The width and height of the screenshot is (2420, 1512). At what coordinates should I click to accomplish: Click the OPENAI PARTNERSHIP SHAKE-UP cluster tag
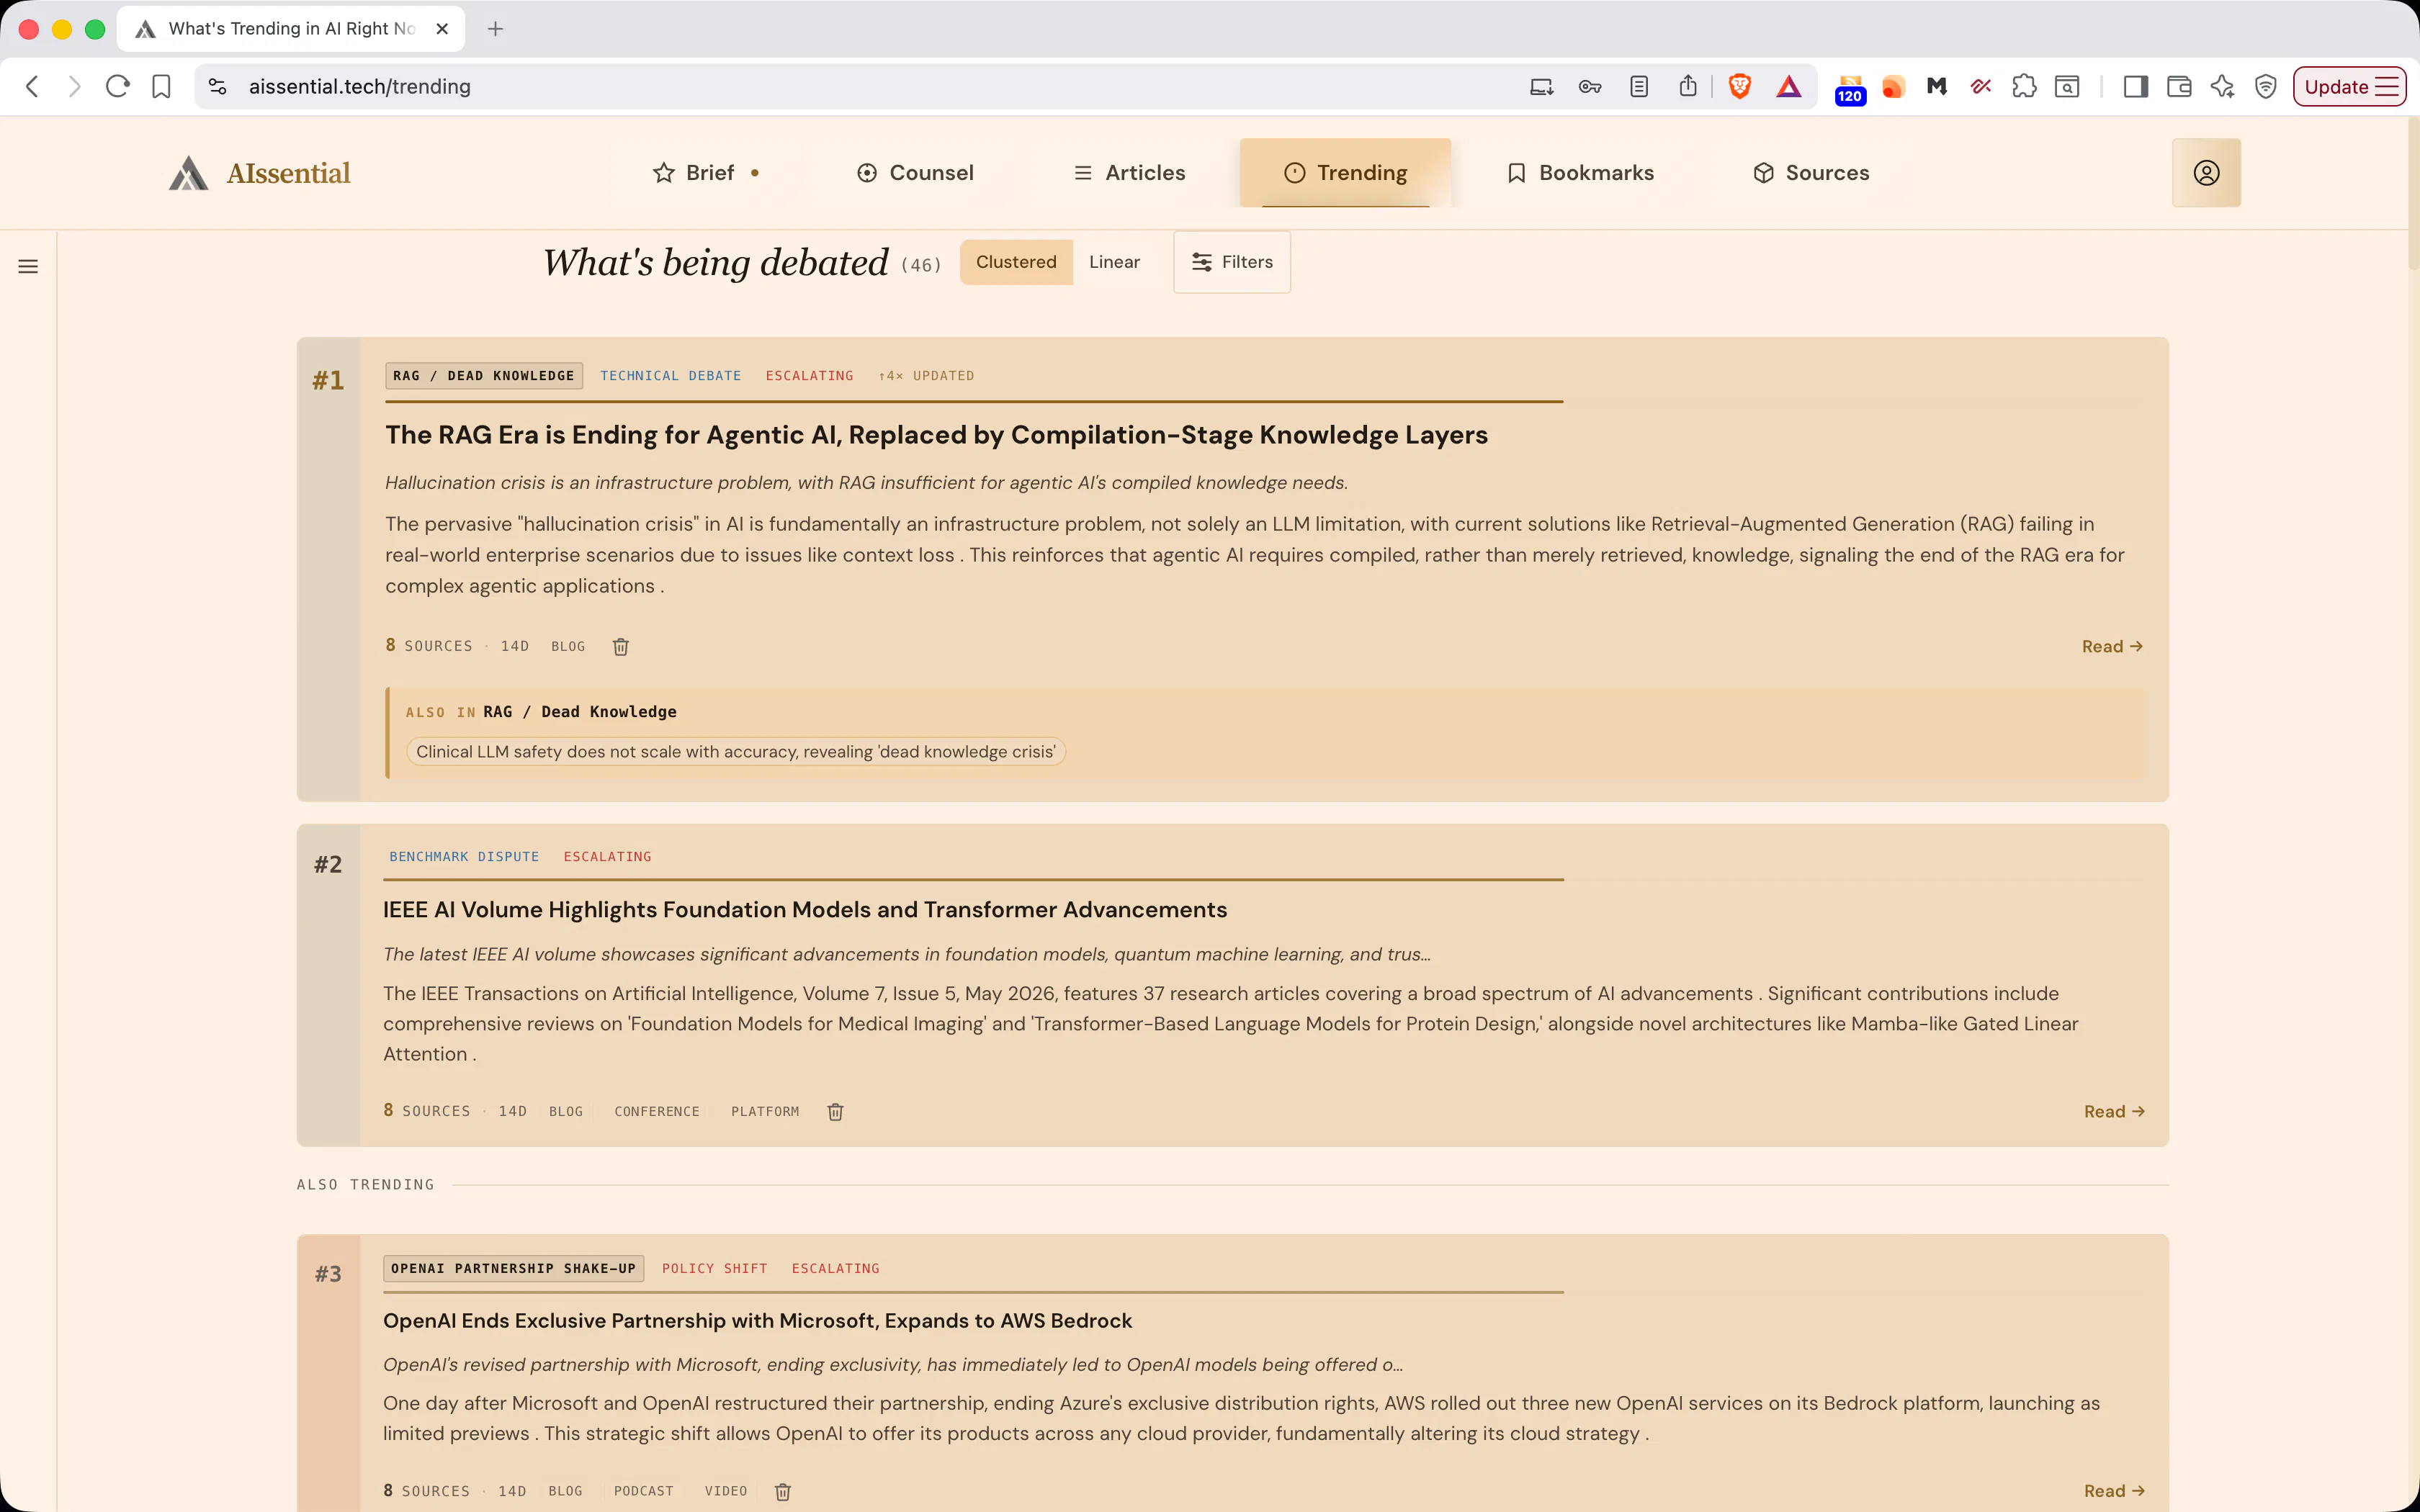click(514, 1269)
